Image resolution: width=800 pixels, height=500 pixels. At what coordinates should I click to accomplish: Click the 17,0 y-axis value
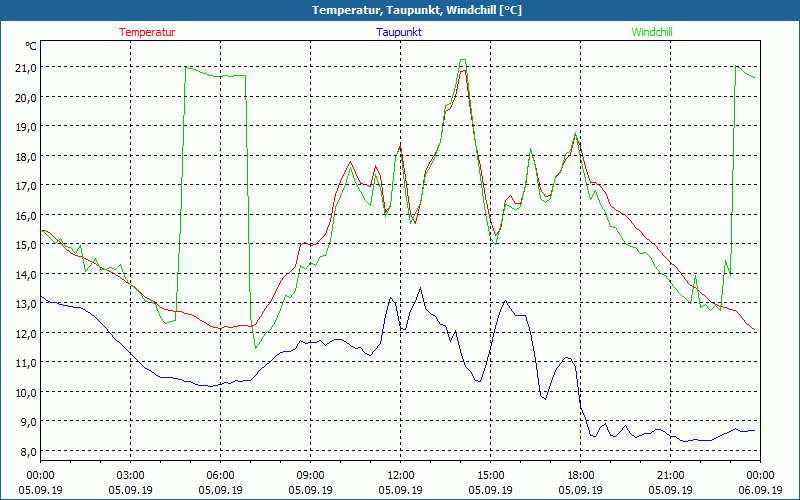26,186
